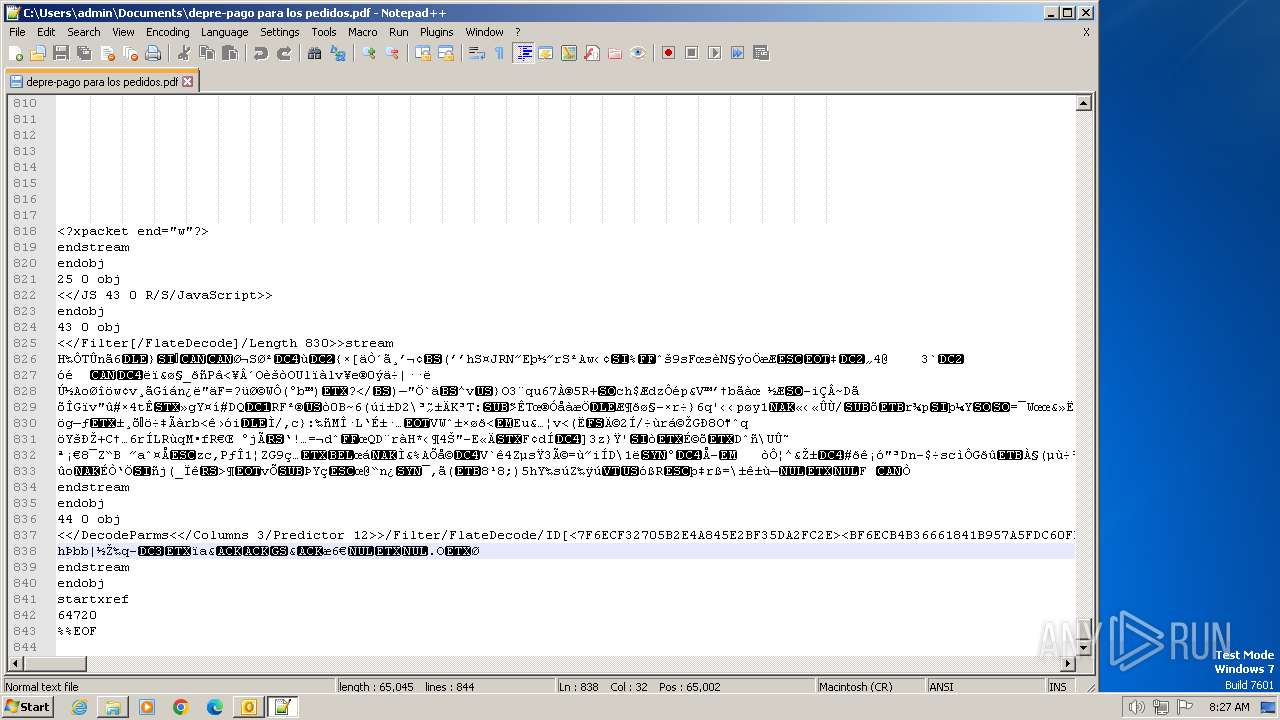The width and height of the screenshot is (1280, 720).
Task: Click ANSI encoding in status bar
Action: pos(985,687)
